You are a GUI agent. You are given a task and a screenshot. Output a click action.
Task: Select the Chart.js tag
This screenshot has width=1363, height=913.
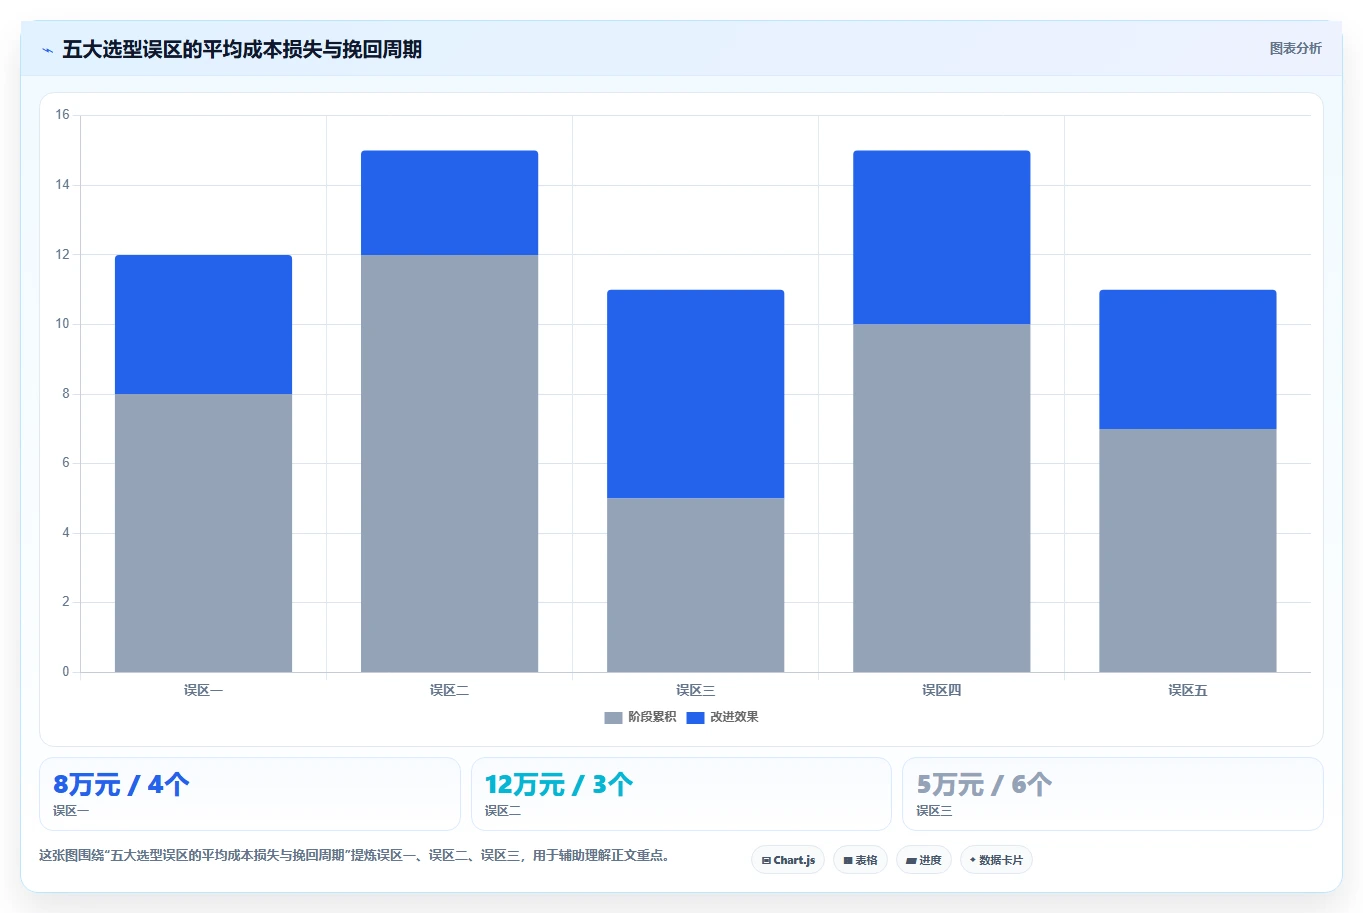pyautogui.click(x=788, y=860)
